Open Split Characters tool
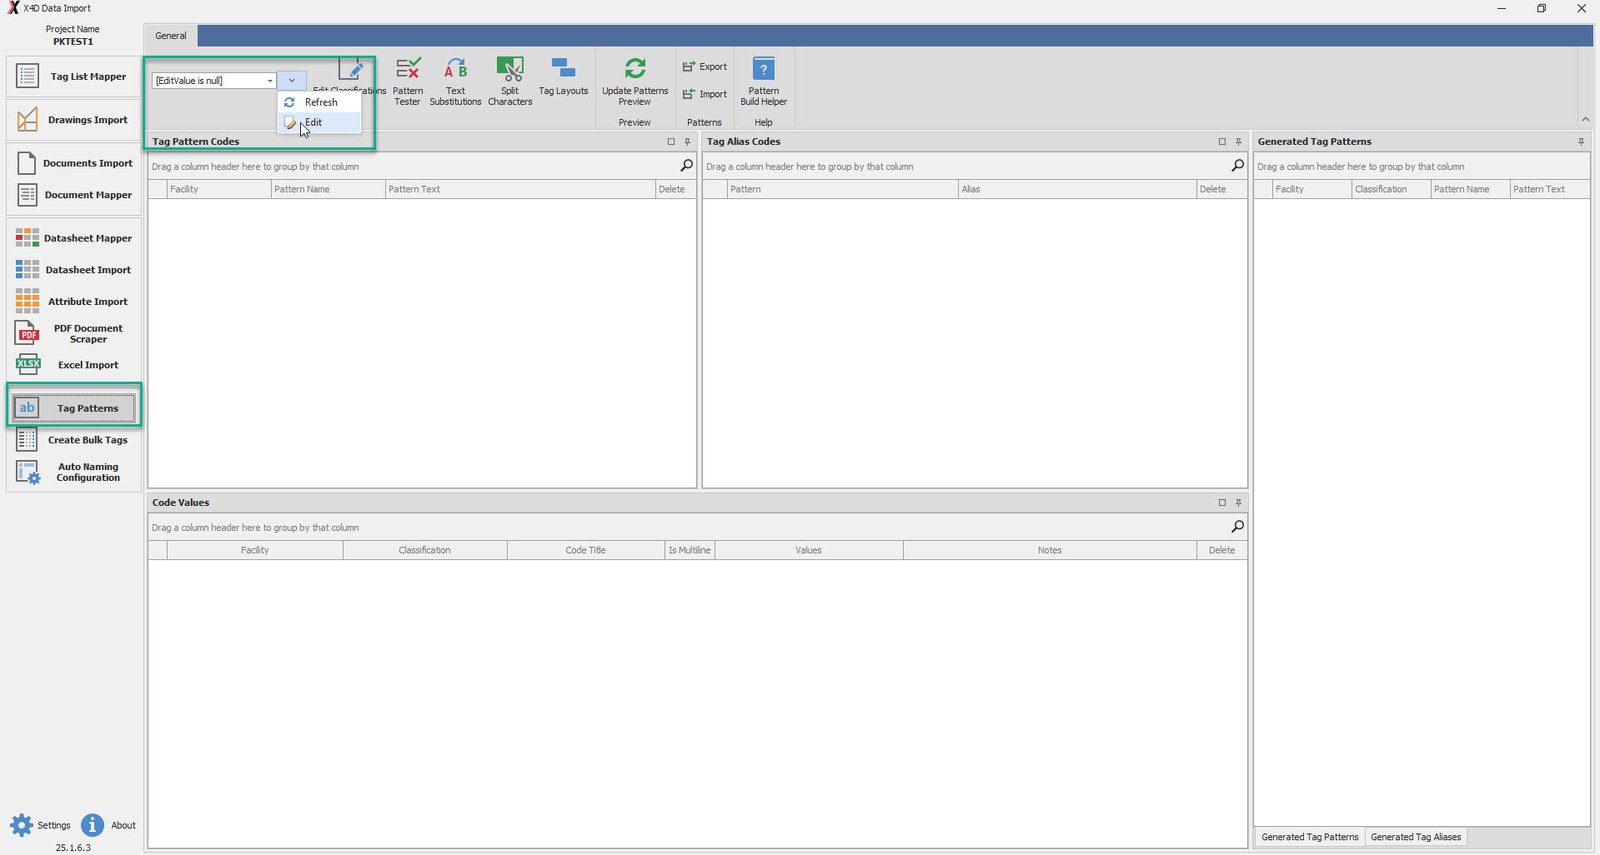1600x855 pixels. click(510, 80)
